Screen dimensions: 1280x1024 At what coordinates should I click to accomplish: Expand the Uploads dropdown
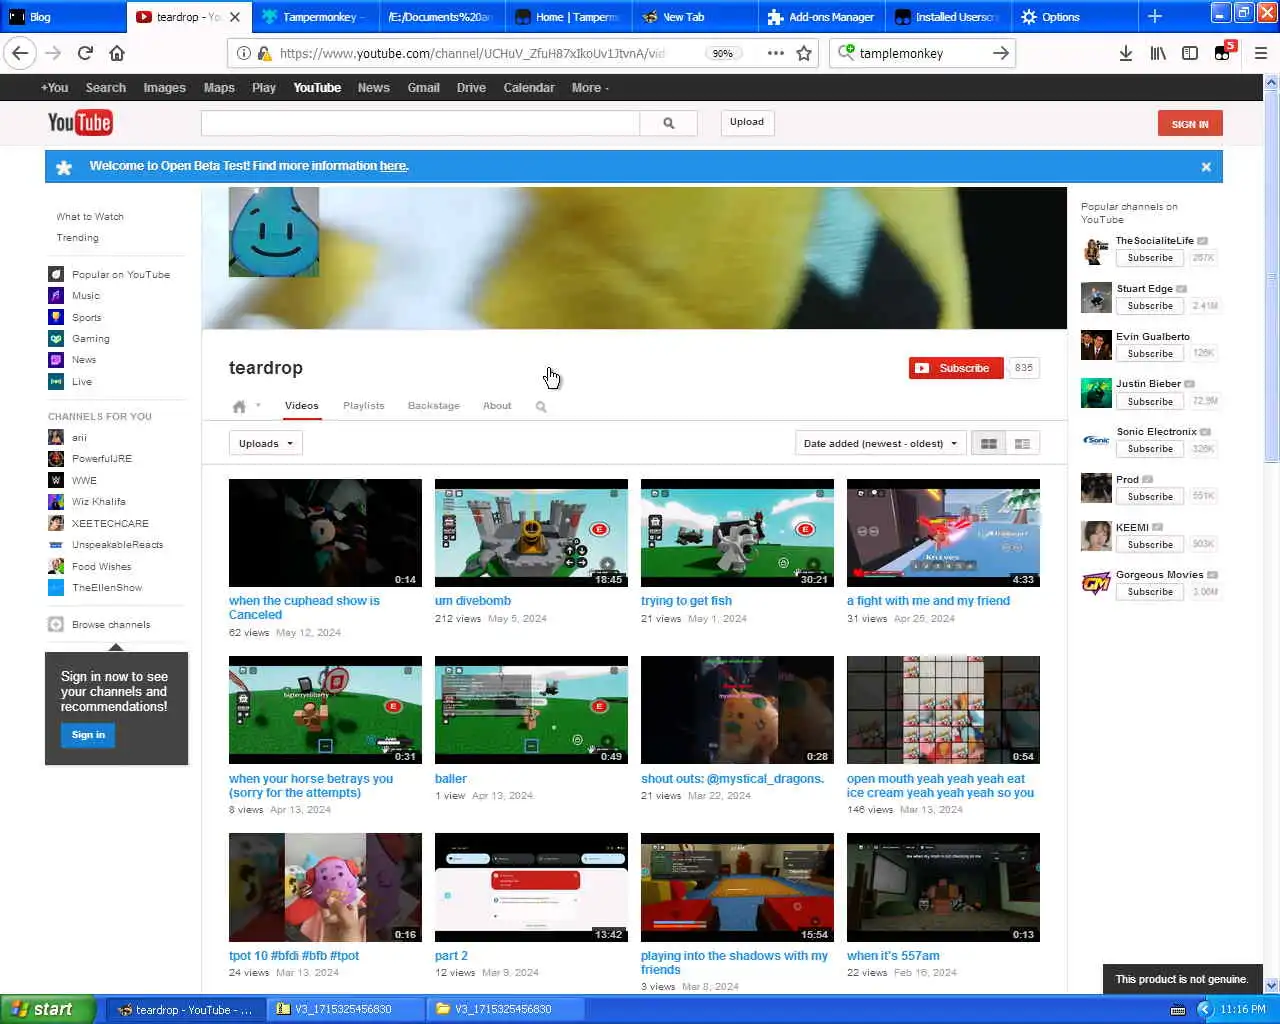point(266,443)
